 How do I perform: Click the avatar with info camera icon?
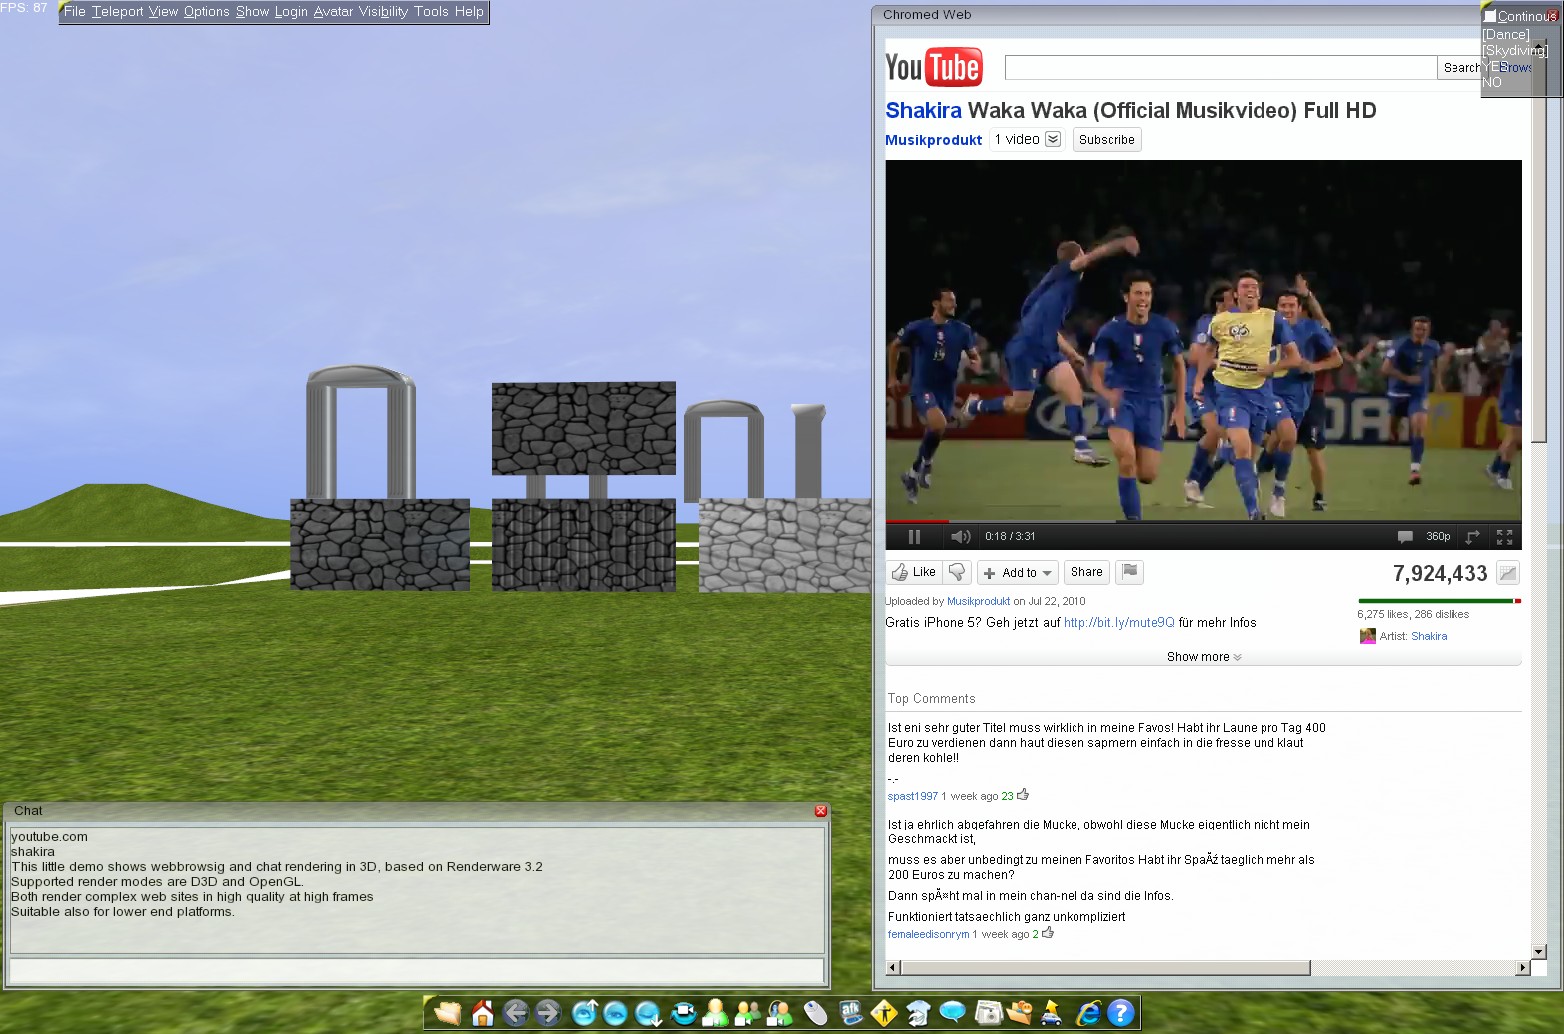point(780,1013)
